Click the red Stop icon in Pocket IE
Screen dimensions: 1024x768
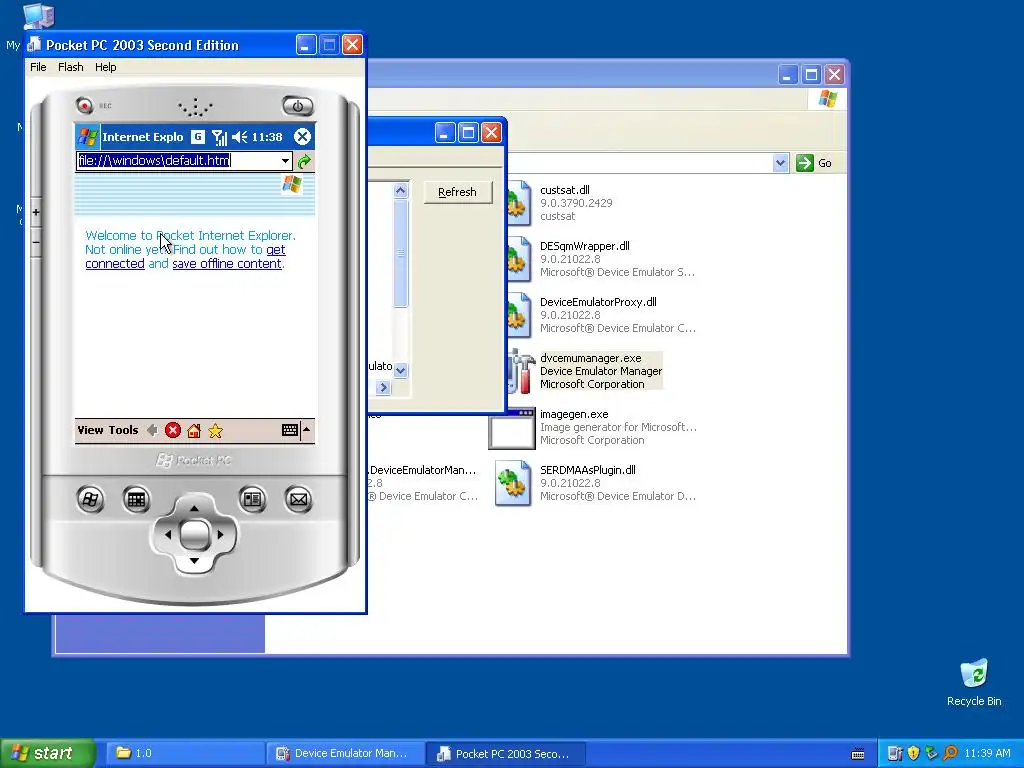coord(172,430)
